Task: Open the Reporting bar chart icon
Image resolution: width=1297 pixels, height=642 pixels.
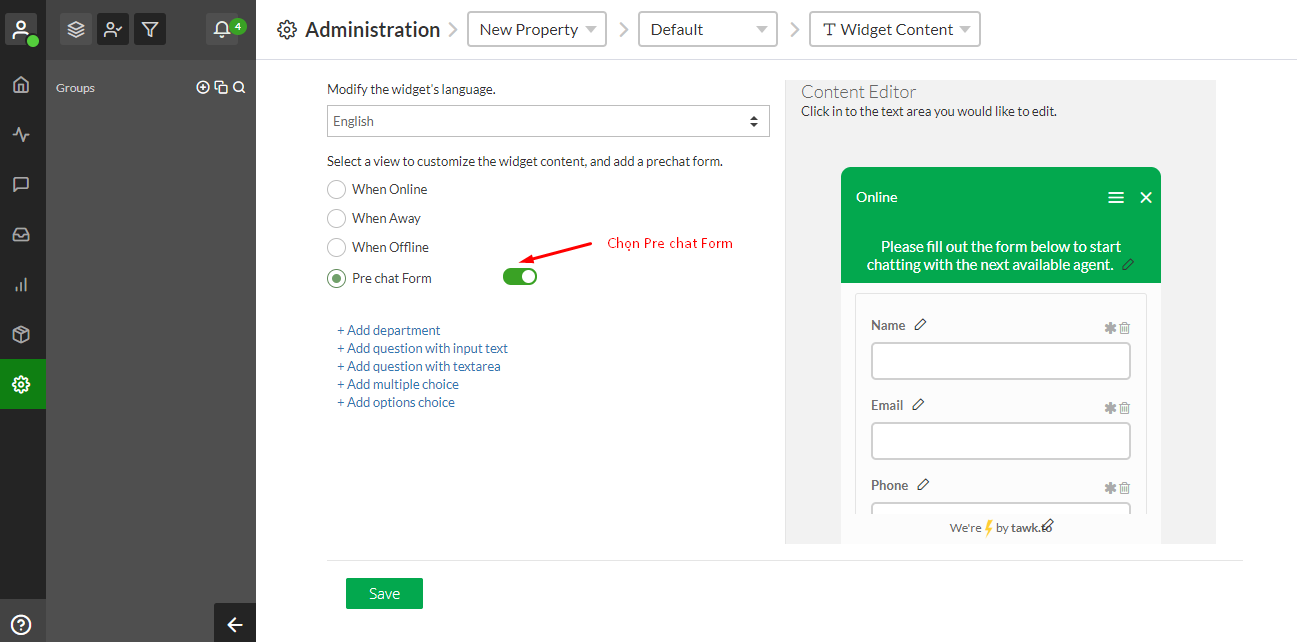Action: coord(21,285)
